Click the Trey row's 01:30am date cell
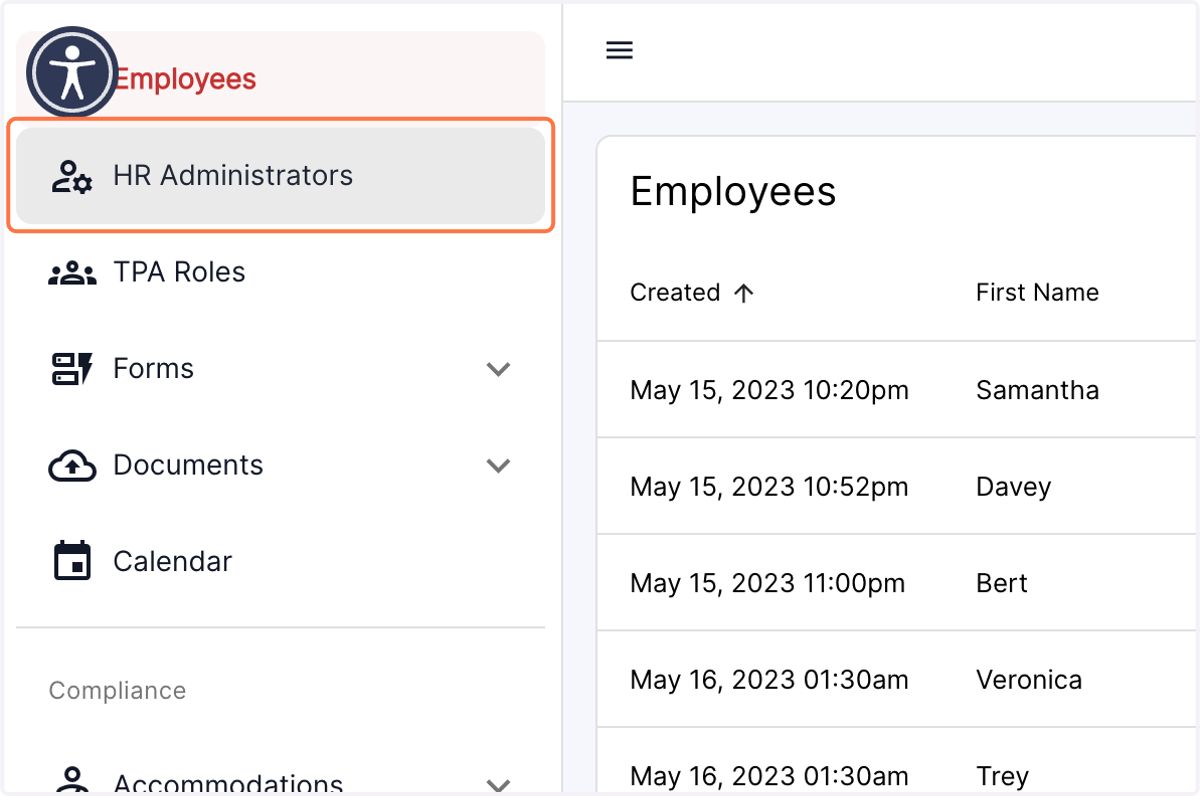This screenshot has width=1200, height=796. (x=769, y=776)
